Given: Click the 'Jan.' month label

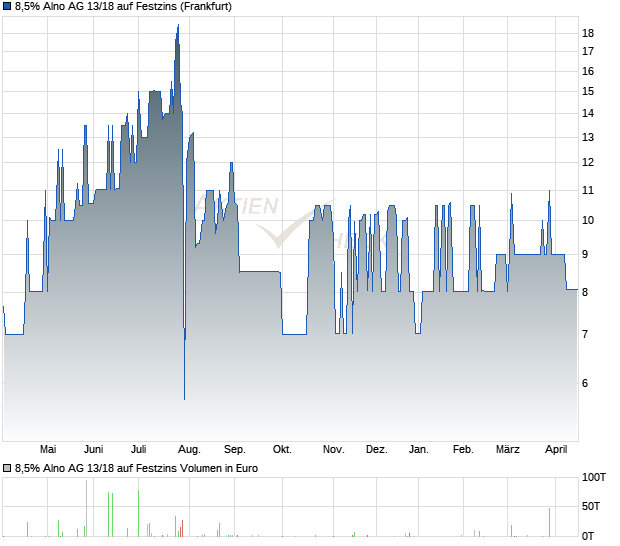Looking at the screenshot, I should click(419, 449).
